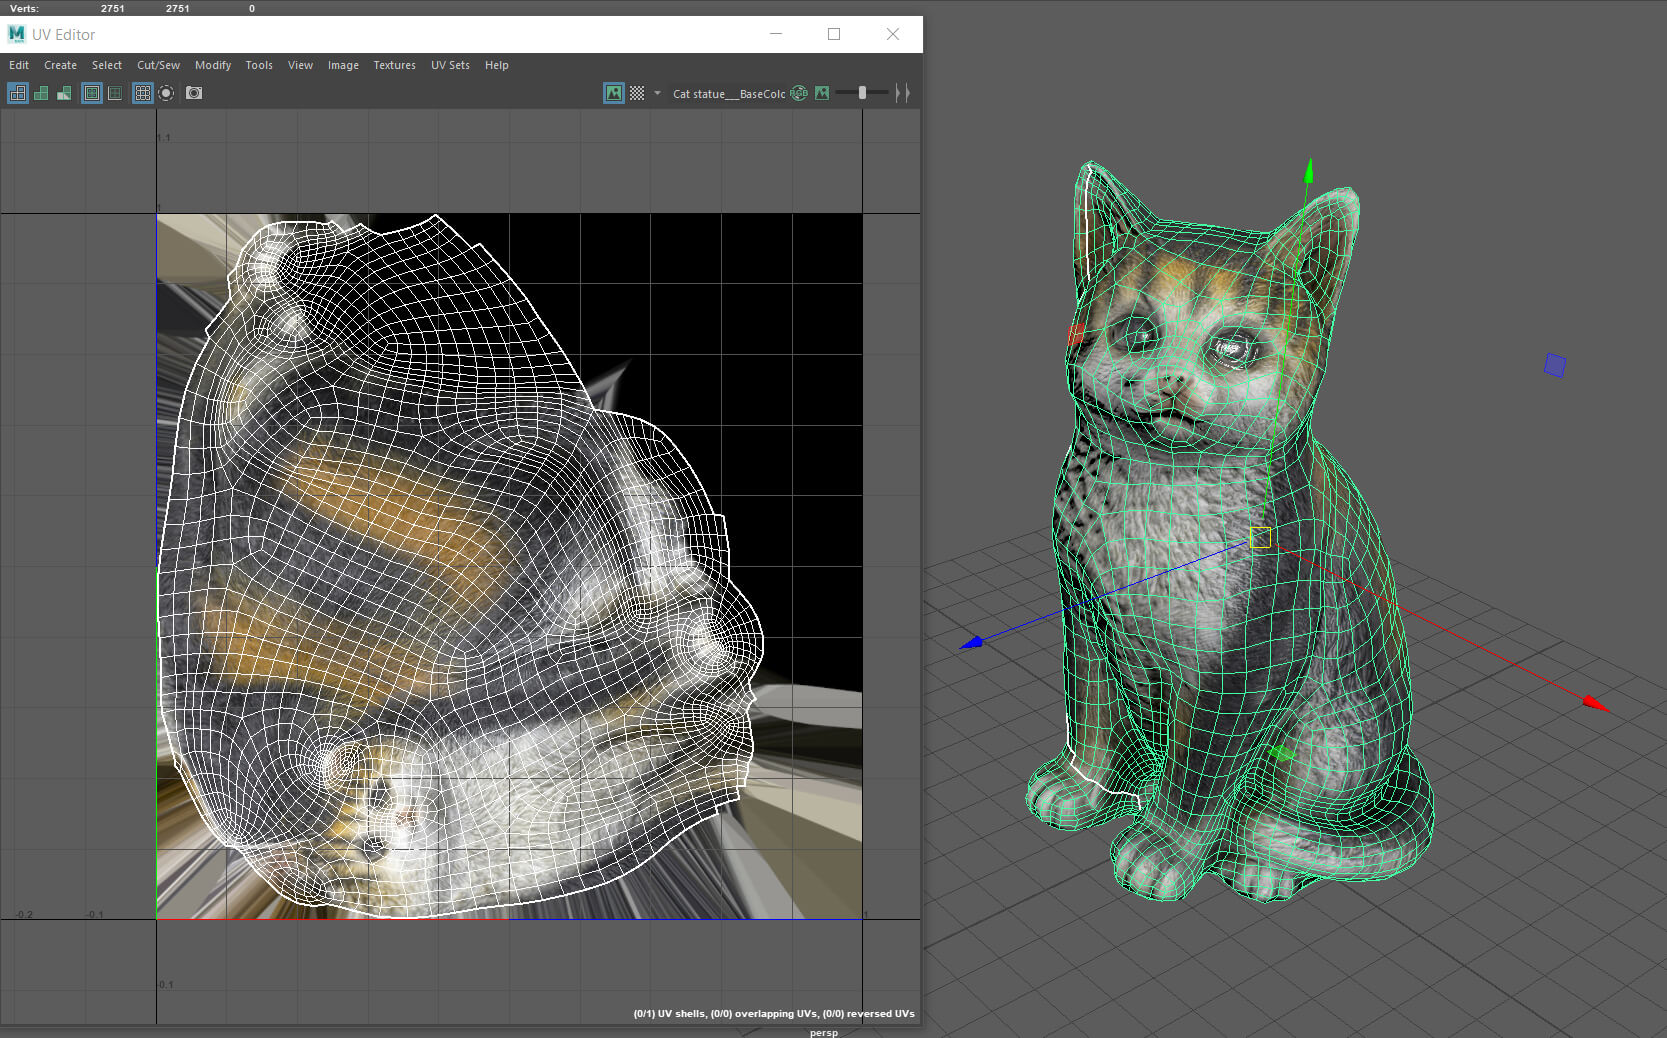Maximize the UV Editor window
Screen dimensions: 1667x1038
point(834,34)
